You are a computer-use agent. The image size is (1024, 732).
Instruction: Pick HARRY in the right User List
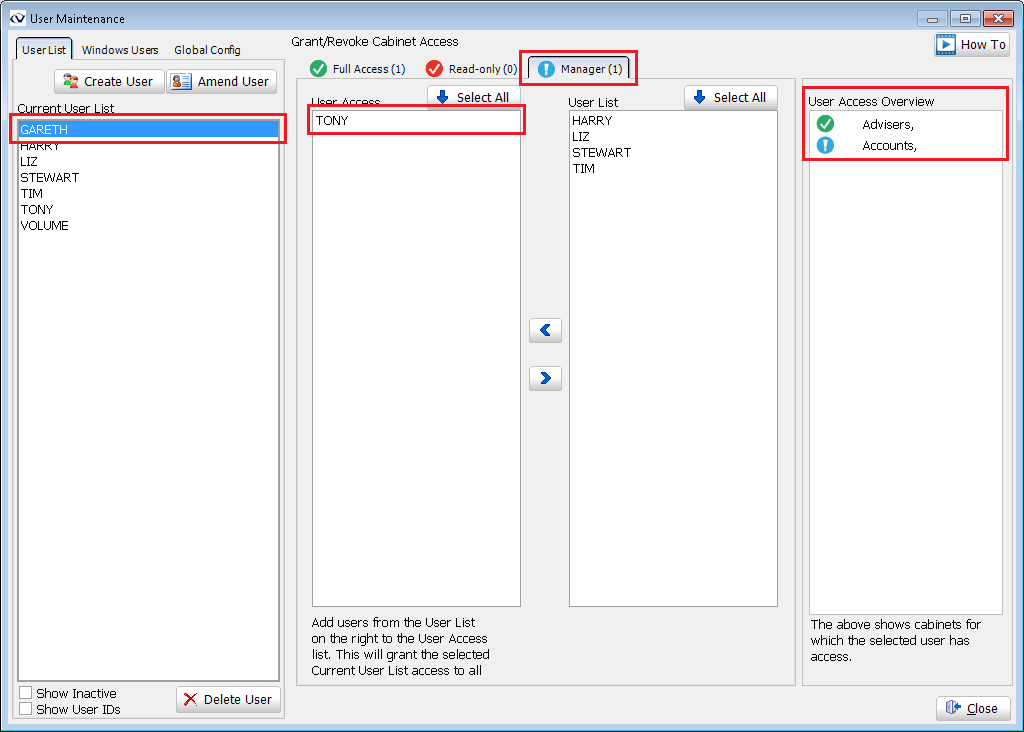(x=673, y=121)
